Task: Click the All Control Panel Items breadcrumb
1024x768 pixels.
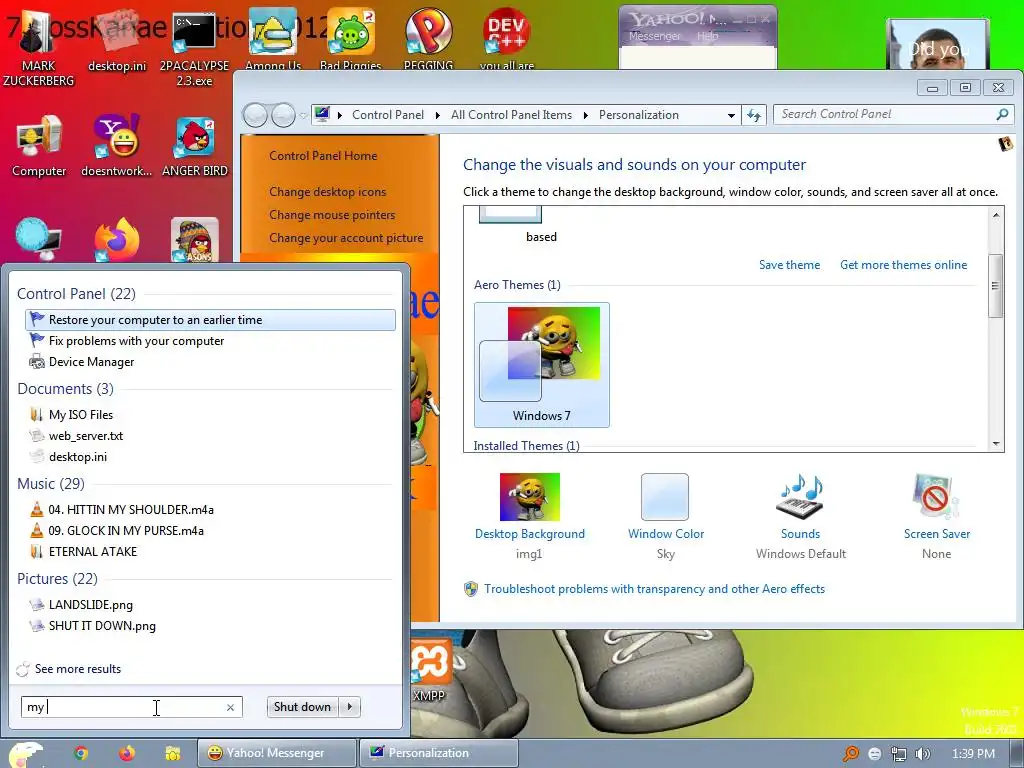Action: coord(511,115)
